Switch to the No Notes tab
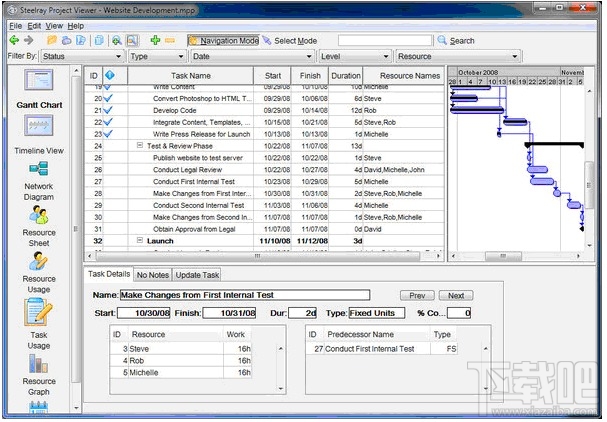Screen dimensions: 607x422 [153, 275]
